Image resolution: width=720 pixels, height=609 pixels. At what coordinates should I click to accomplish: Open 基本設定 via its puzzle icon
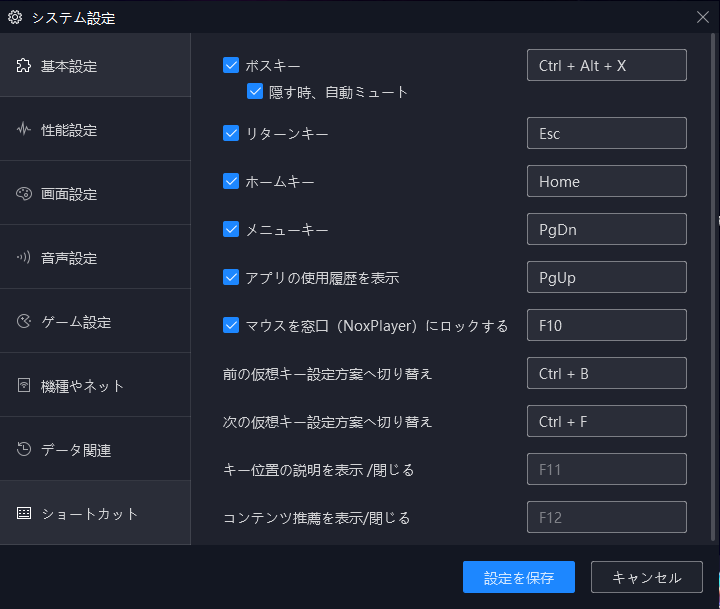[23, 66]
